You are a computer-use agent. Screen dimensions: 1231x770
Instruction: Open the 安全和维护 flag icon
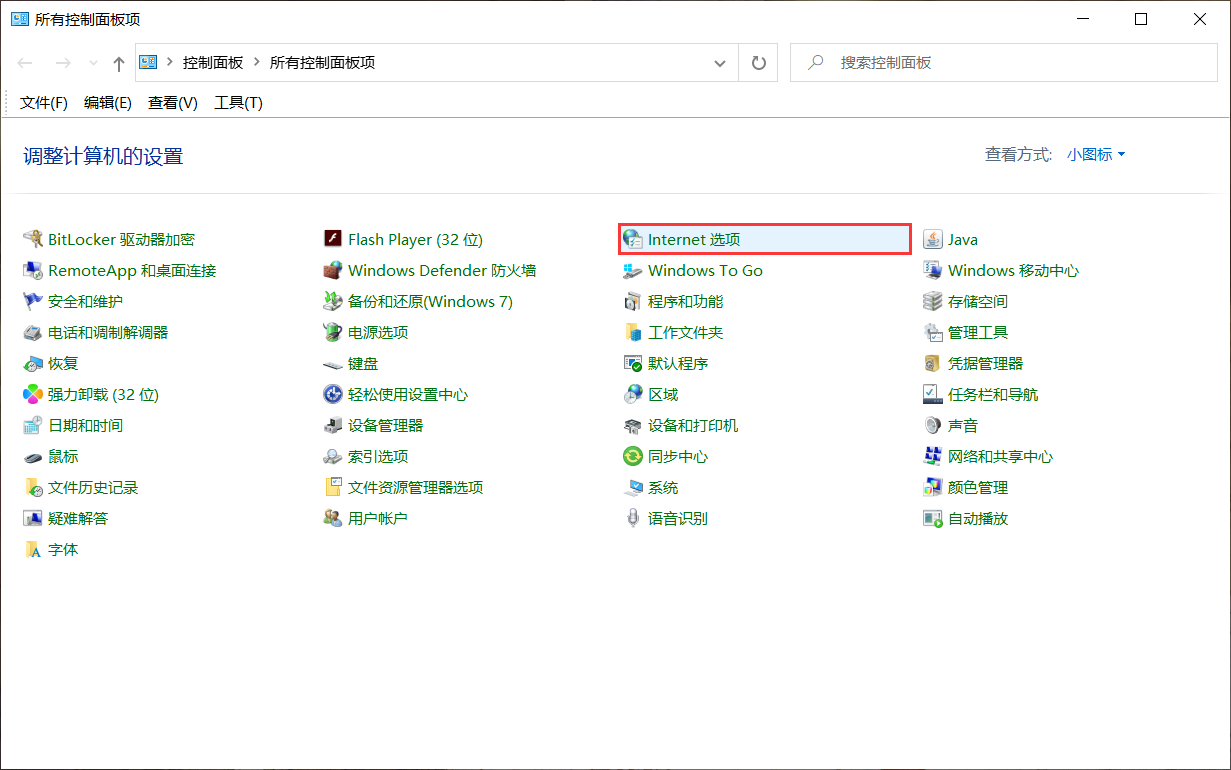[x=33, y=301]
